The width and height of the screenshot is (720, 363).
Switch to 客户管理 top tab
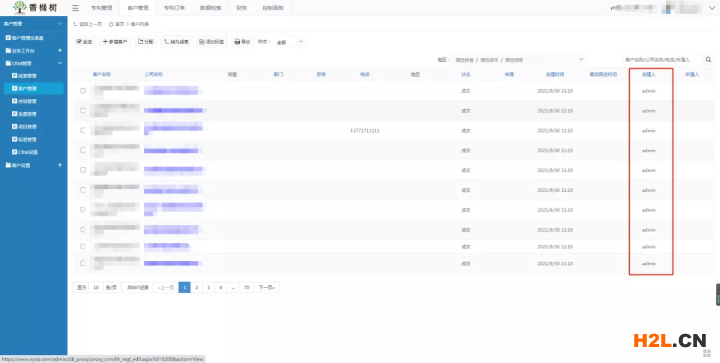click(138, 8)
